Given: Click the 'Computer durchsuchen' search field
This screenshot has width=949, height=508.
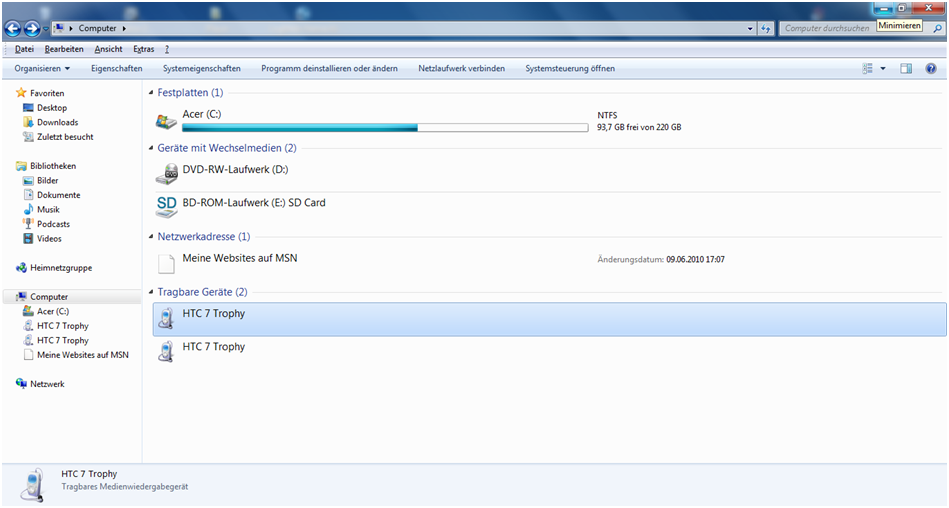Looking at the screenshot, I should click(x=827, y=28).
